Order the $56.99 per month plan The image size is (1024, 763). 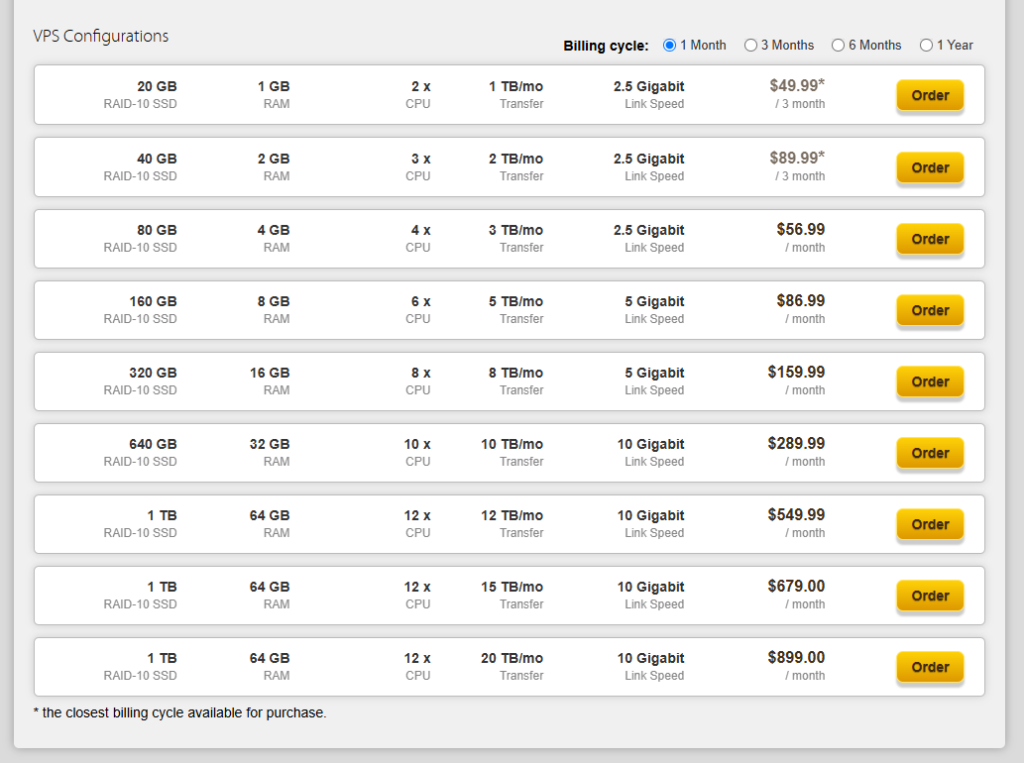[x=929, y=239]
